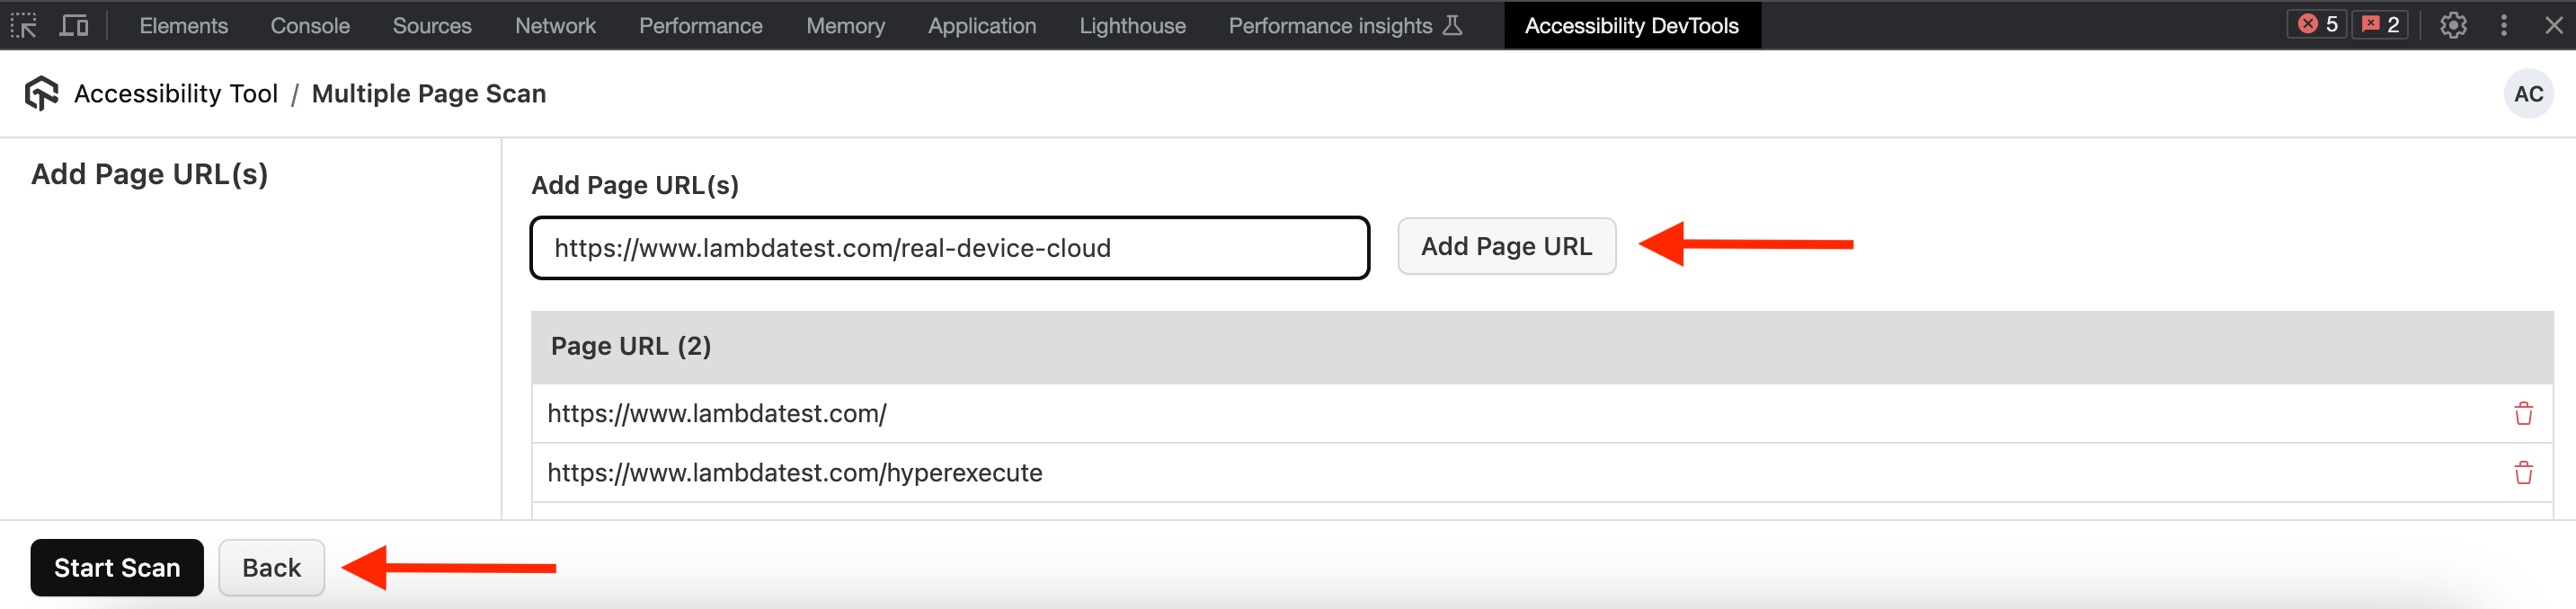The image size is (2576, 609).
Task: Focus the page URL input field
Action: click(x=948, y=248)
